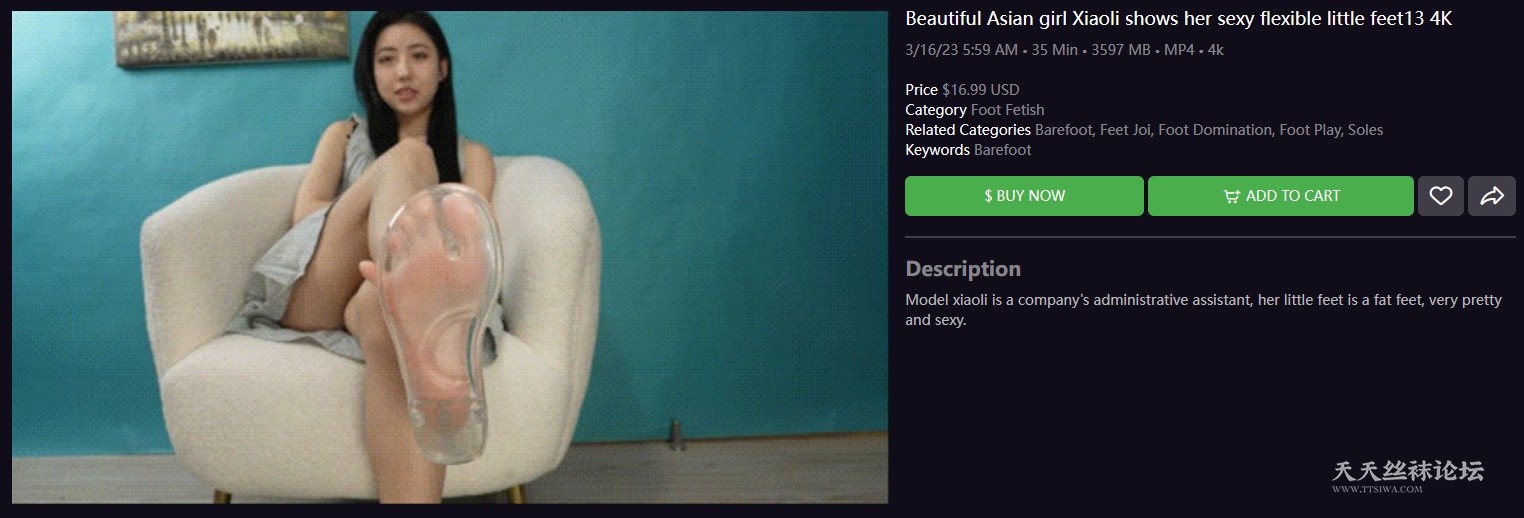
Task: Click the description paragraph text
Action: tap(1203, 310)
